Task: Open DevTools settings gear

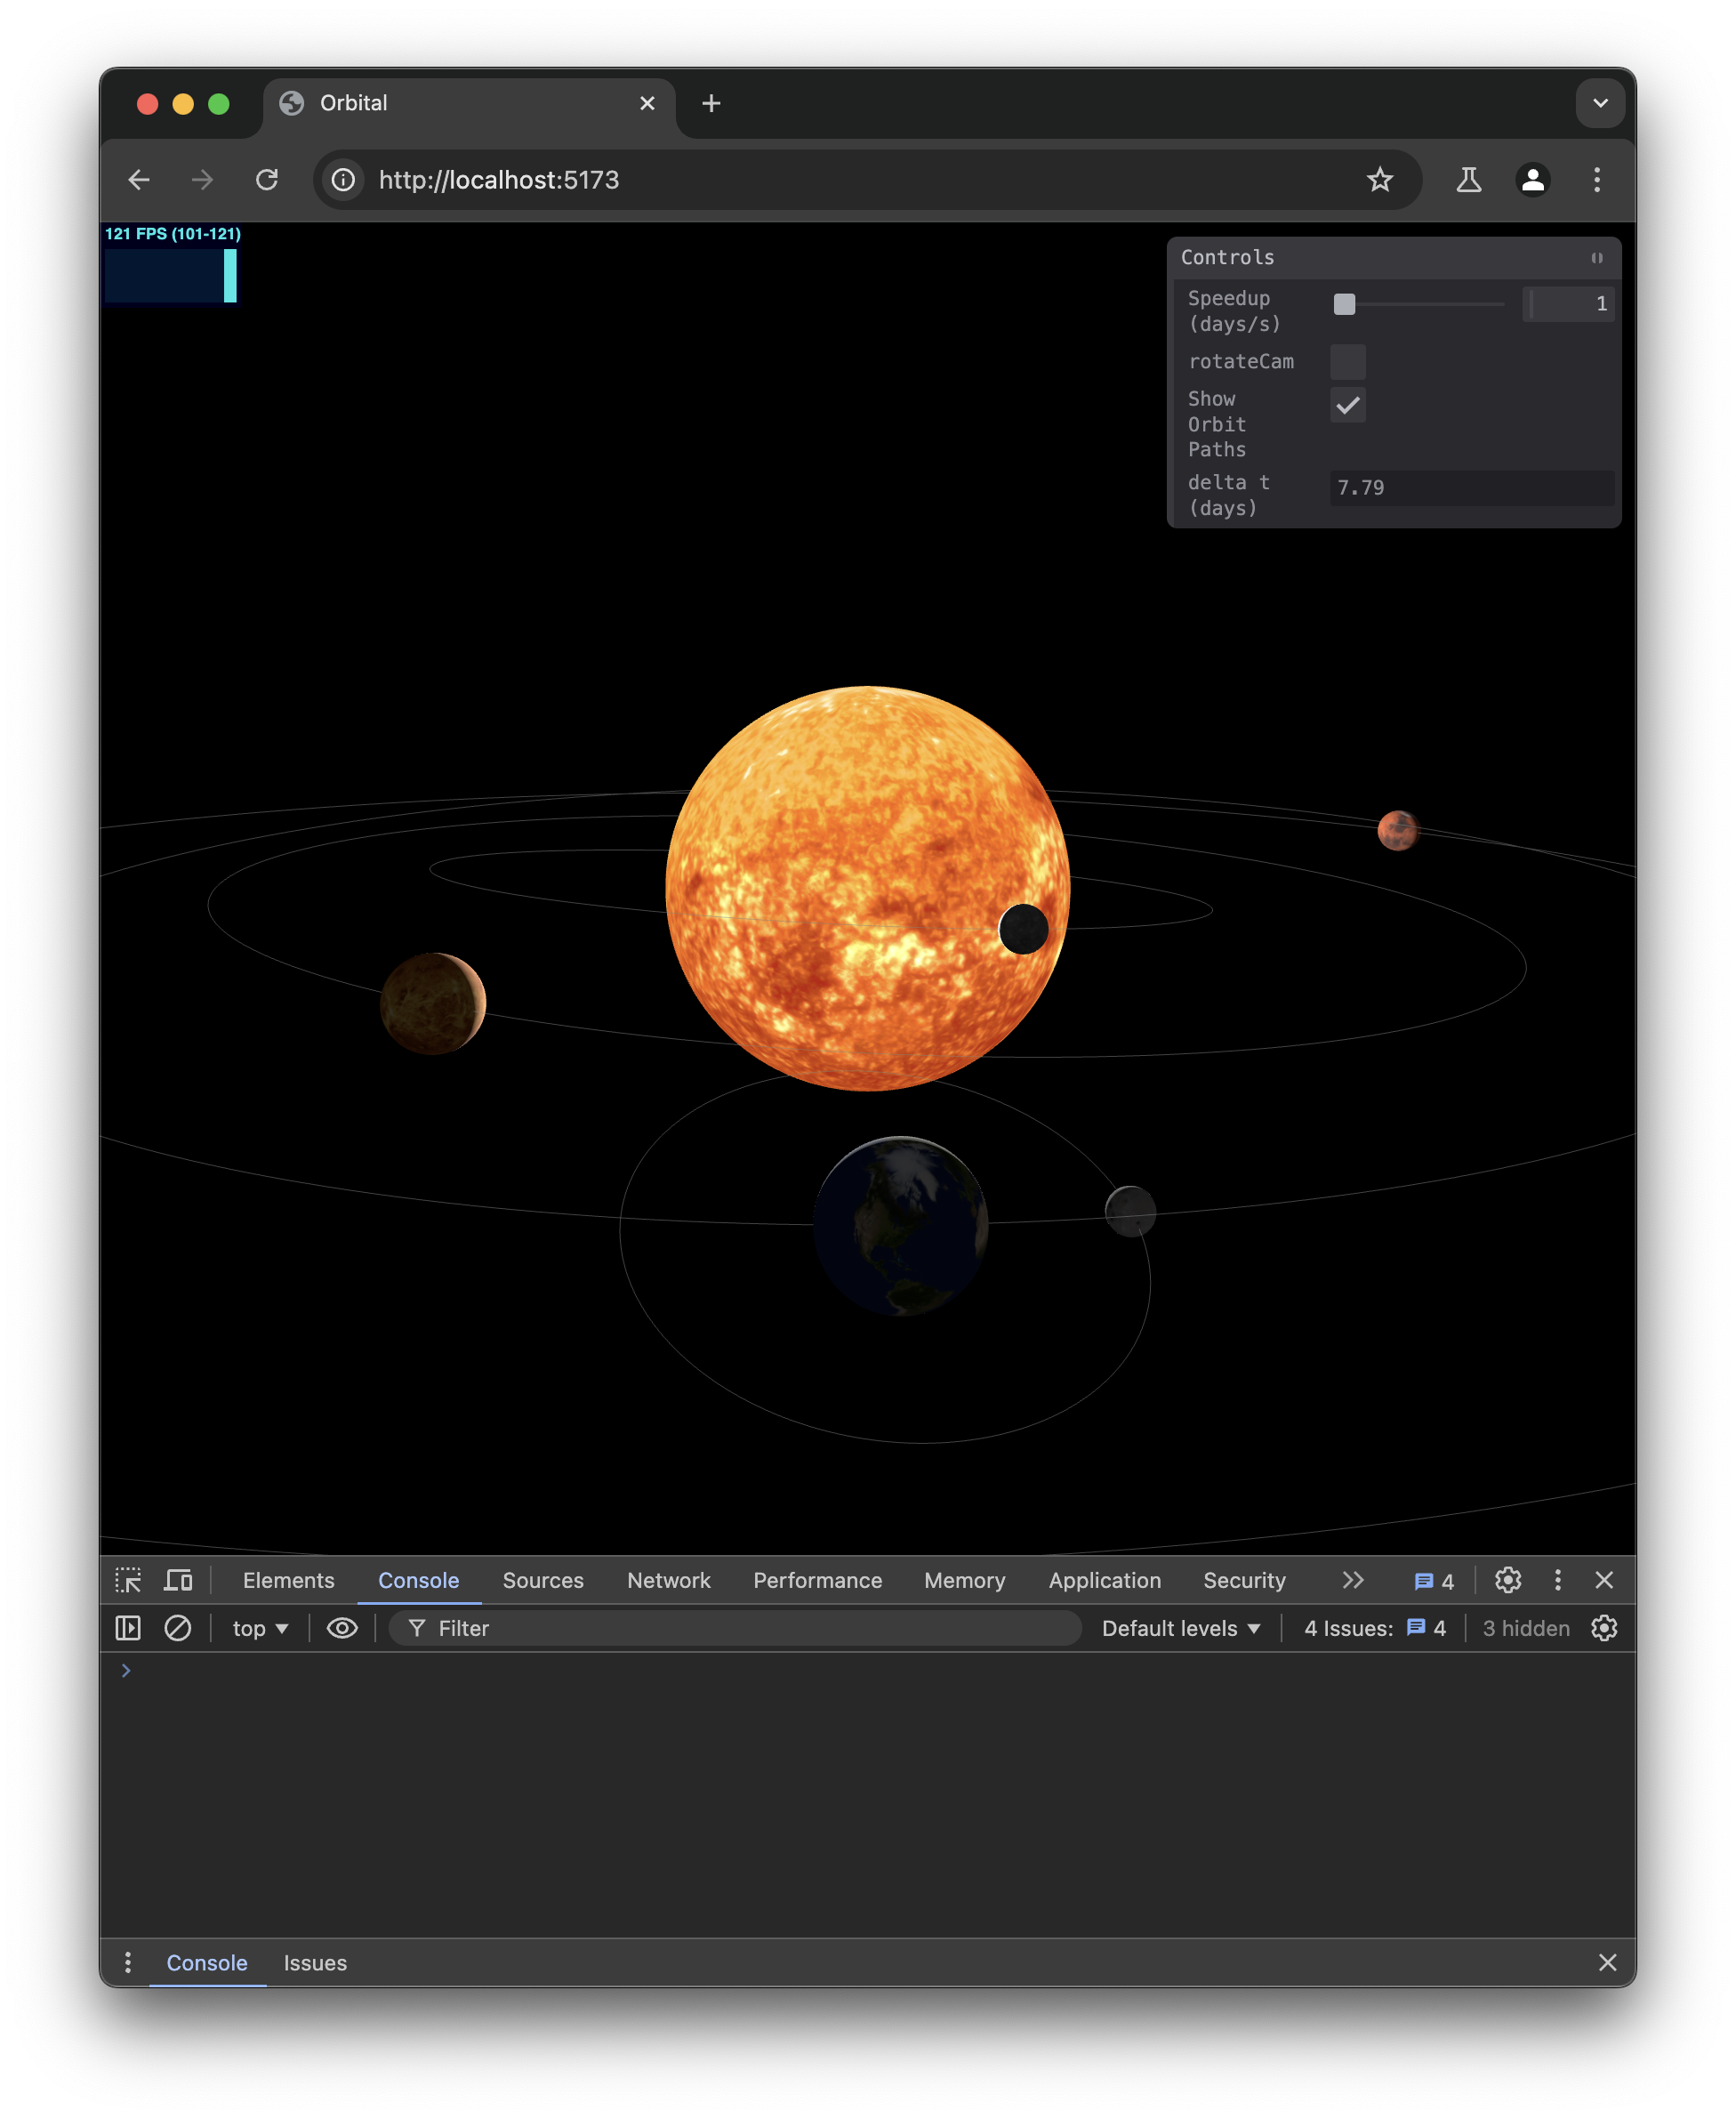Action: pyautogui.click(x=1508, y=1580)
